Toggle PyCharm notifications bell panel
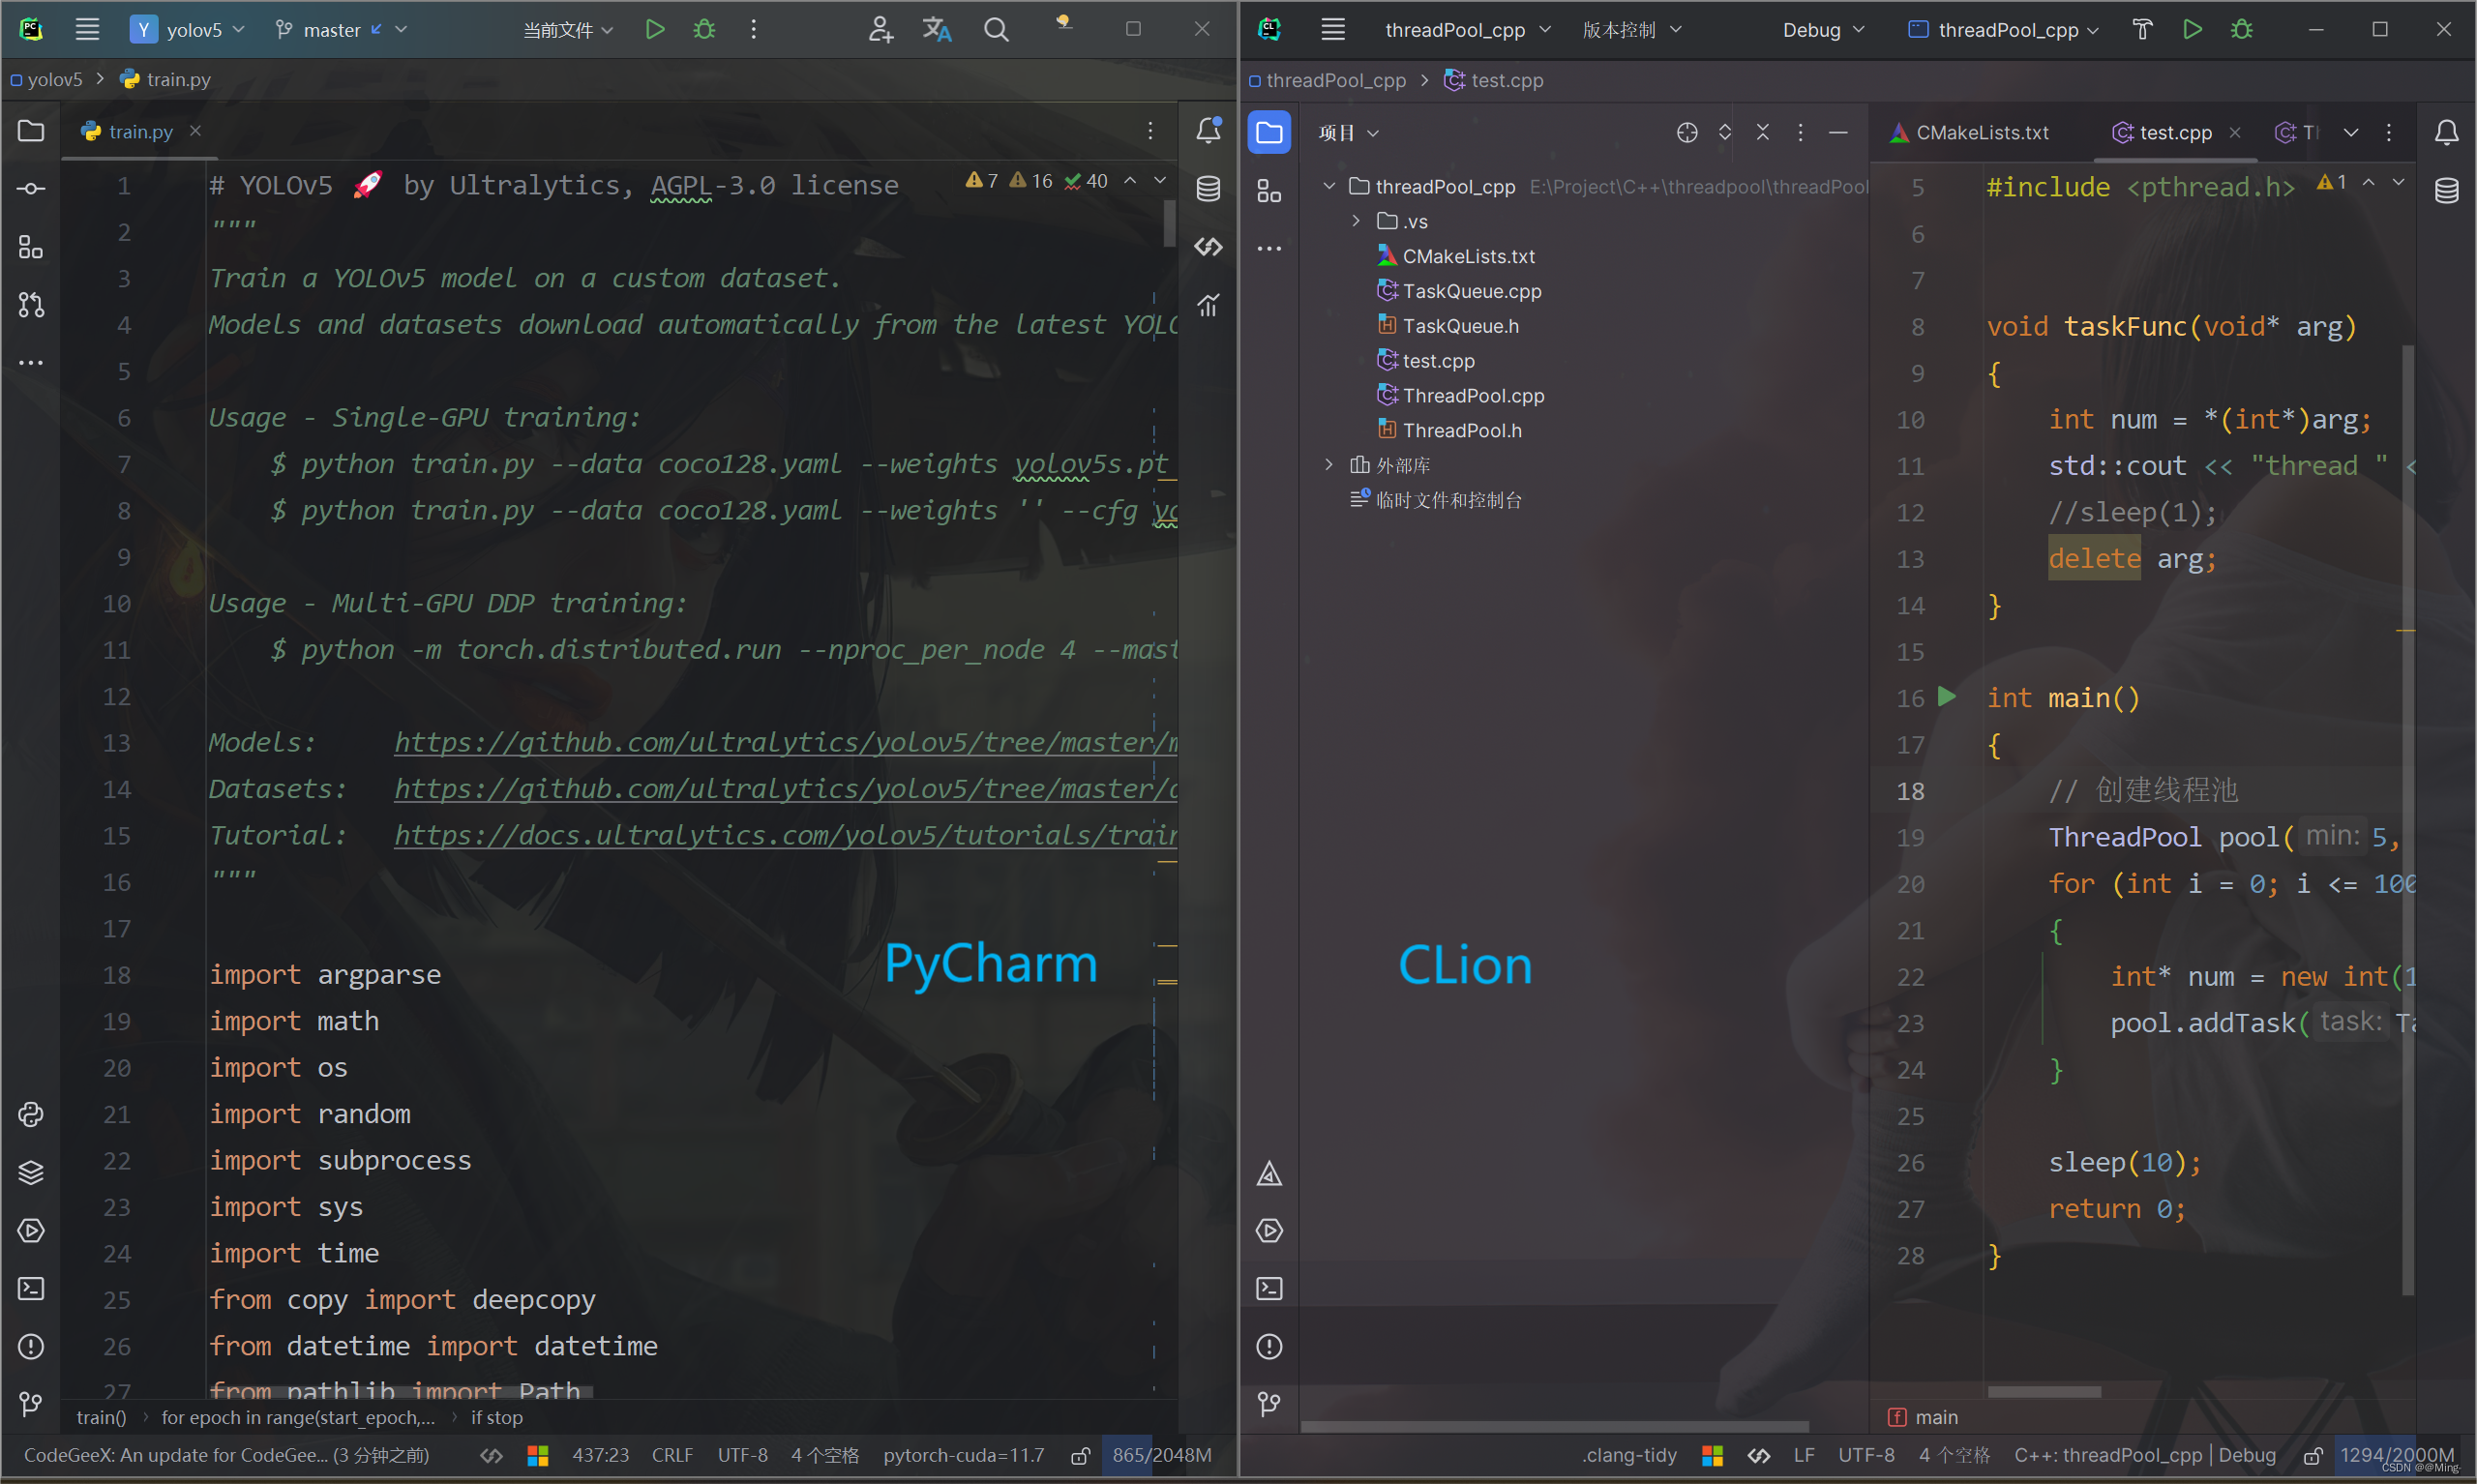This screenshot has height=1484, width=2477. (x=1208, y=131)
